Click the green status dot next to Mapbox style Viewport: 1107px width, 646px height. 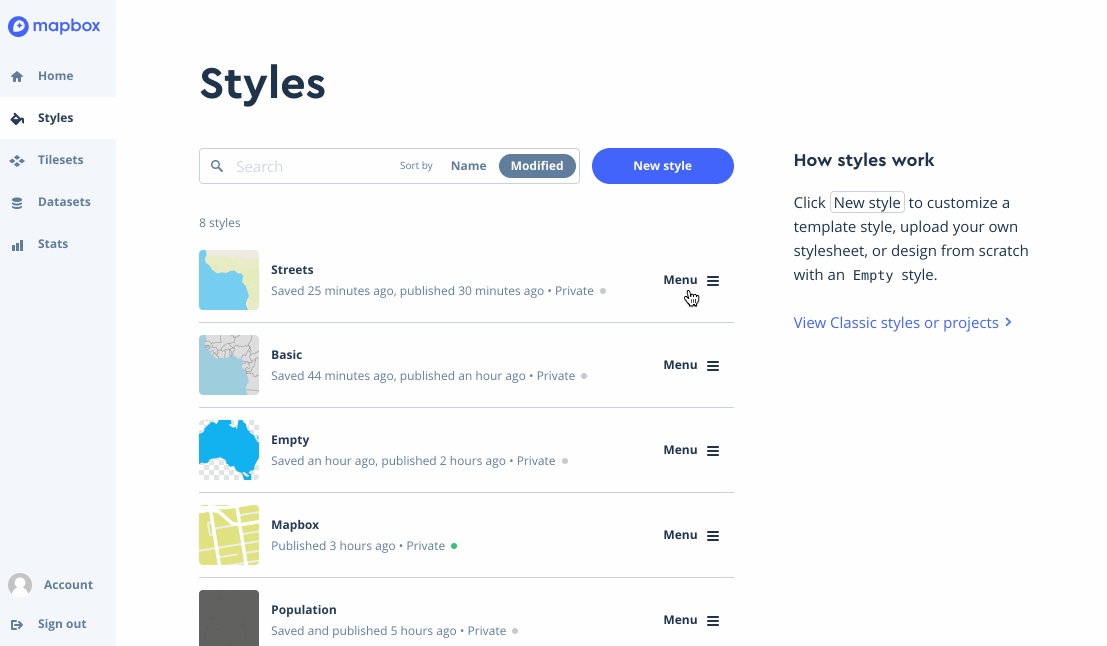tap(455, 546)
